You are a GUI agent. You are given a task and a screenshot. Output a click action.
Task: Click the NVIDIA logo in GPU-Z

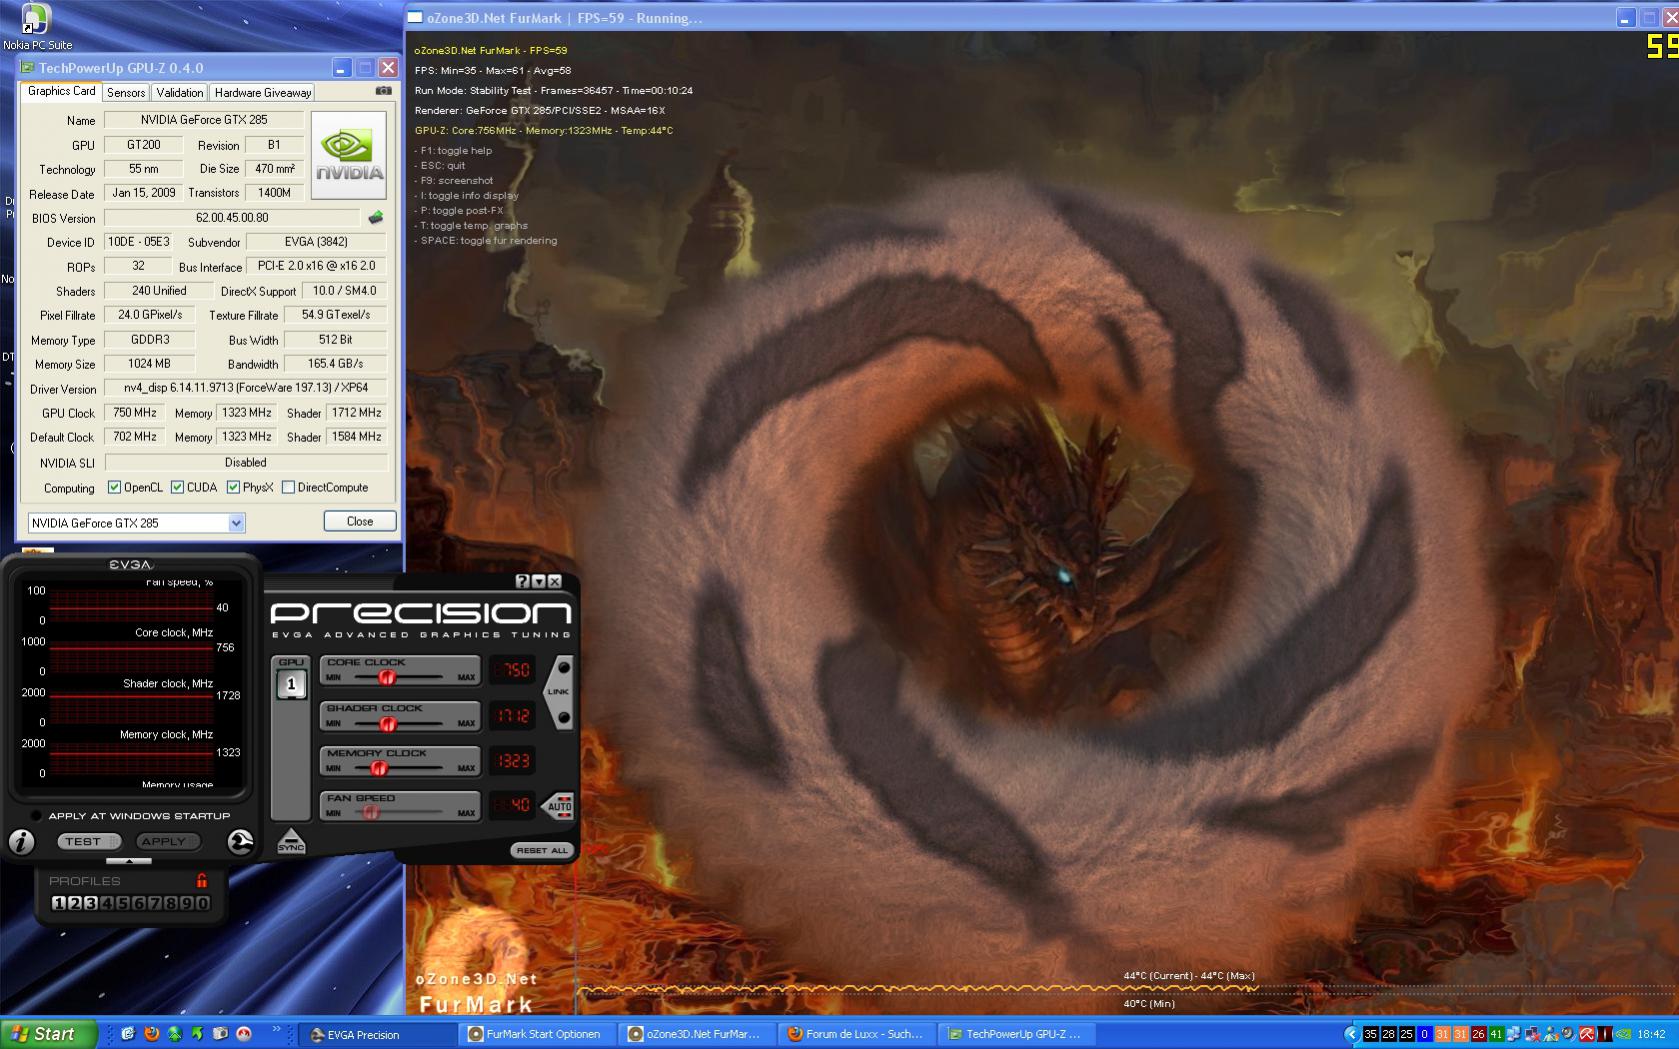pyautogui.click(x=349, y=155)
